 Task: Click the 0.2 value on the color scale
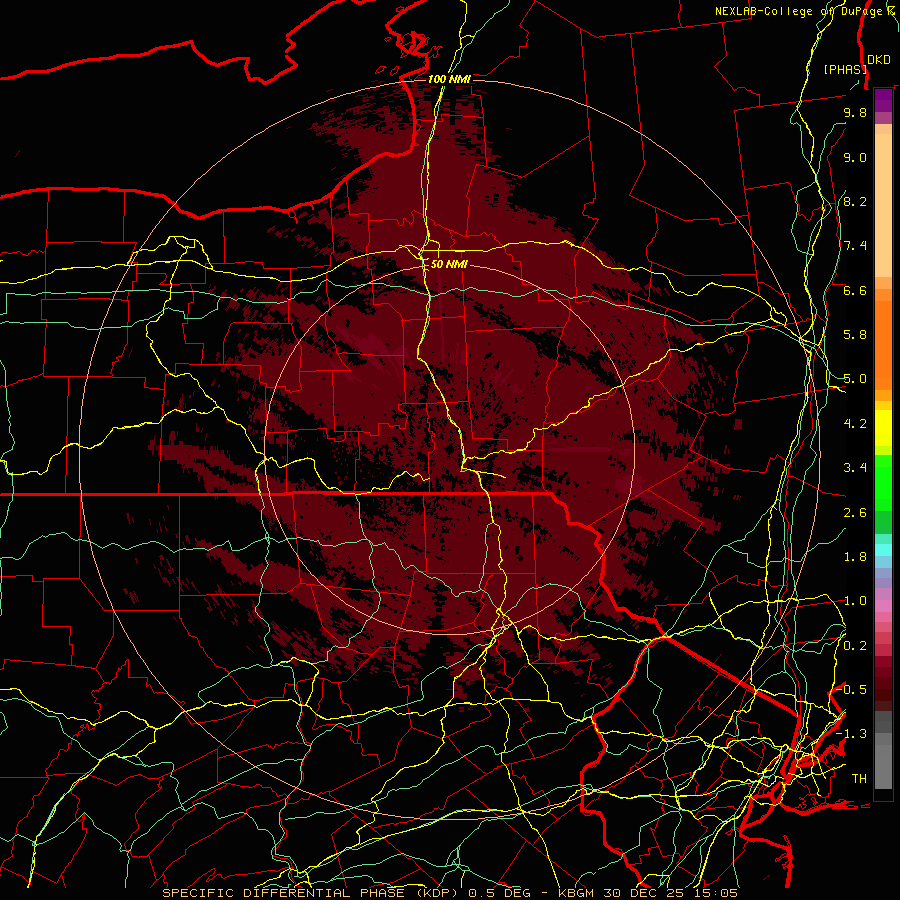pyautogui.click(x=855, y=646)
